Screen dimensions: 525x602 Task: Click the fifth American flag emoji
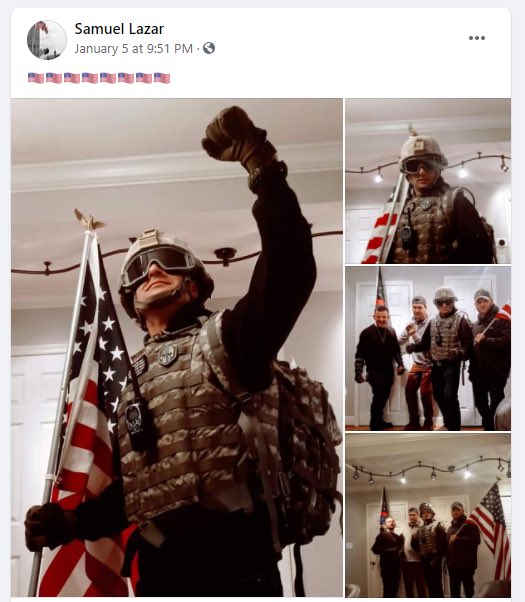click(x=108, y=78)
